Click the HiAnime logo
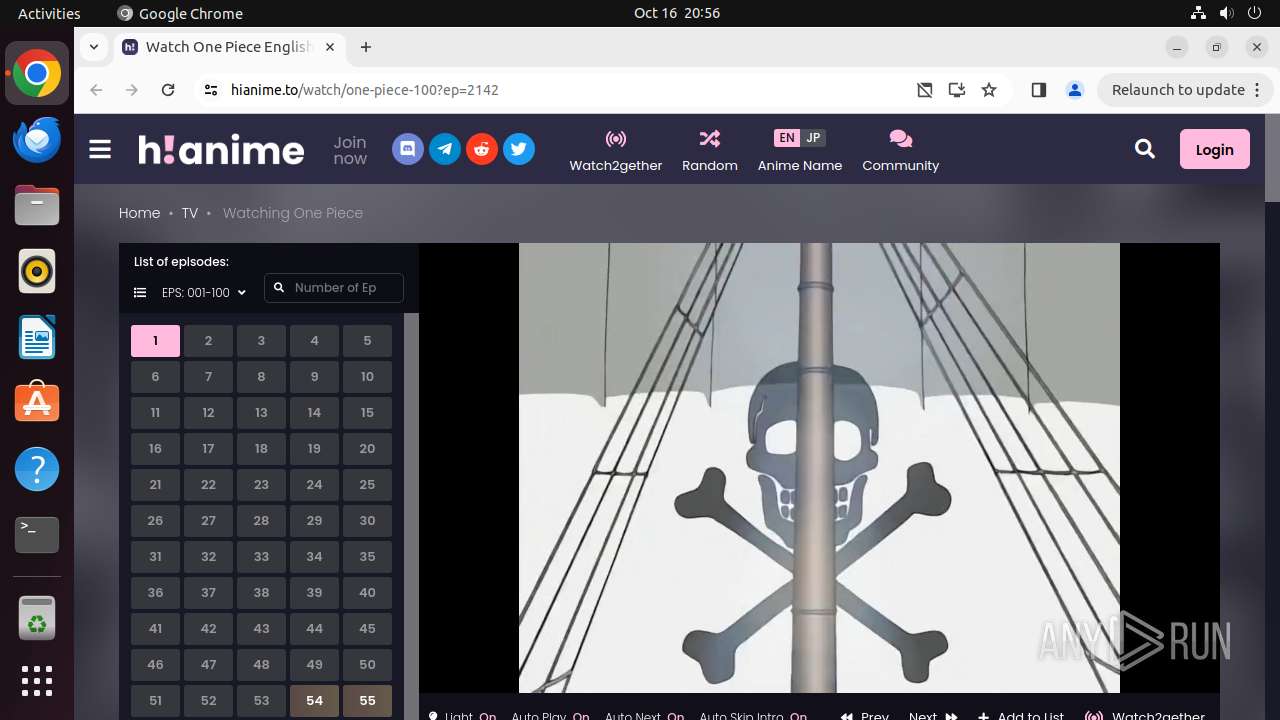The height and width of the screenshot is (720, 1280). tap(221, 149)
